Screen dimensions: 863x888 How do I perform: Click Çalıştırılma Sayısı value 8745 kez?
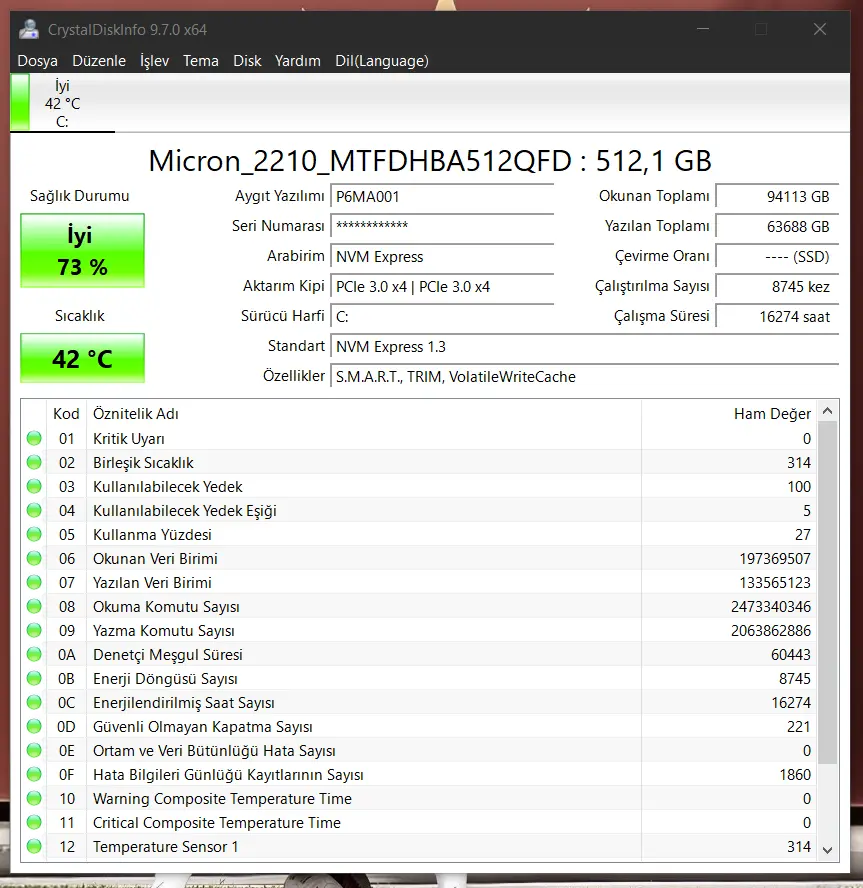point(777,287)
